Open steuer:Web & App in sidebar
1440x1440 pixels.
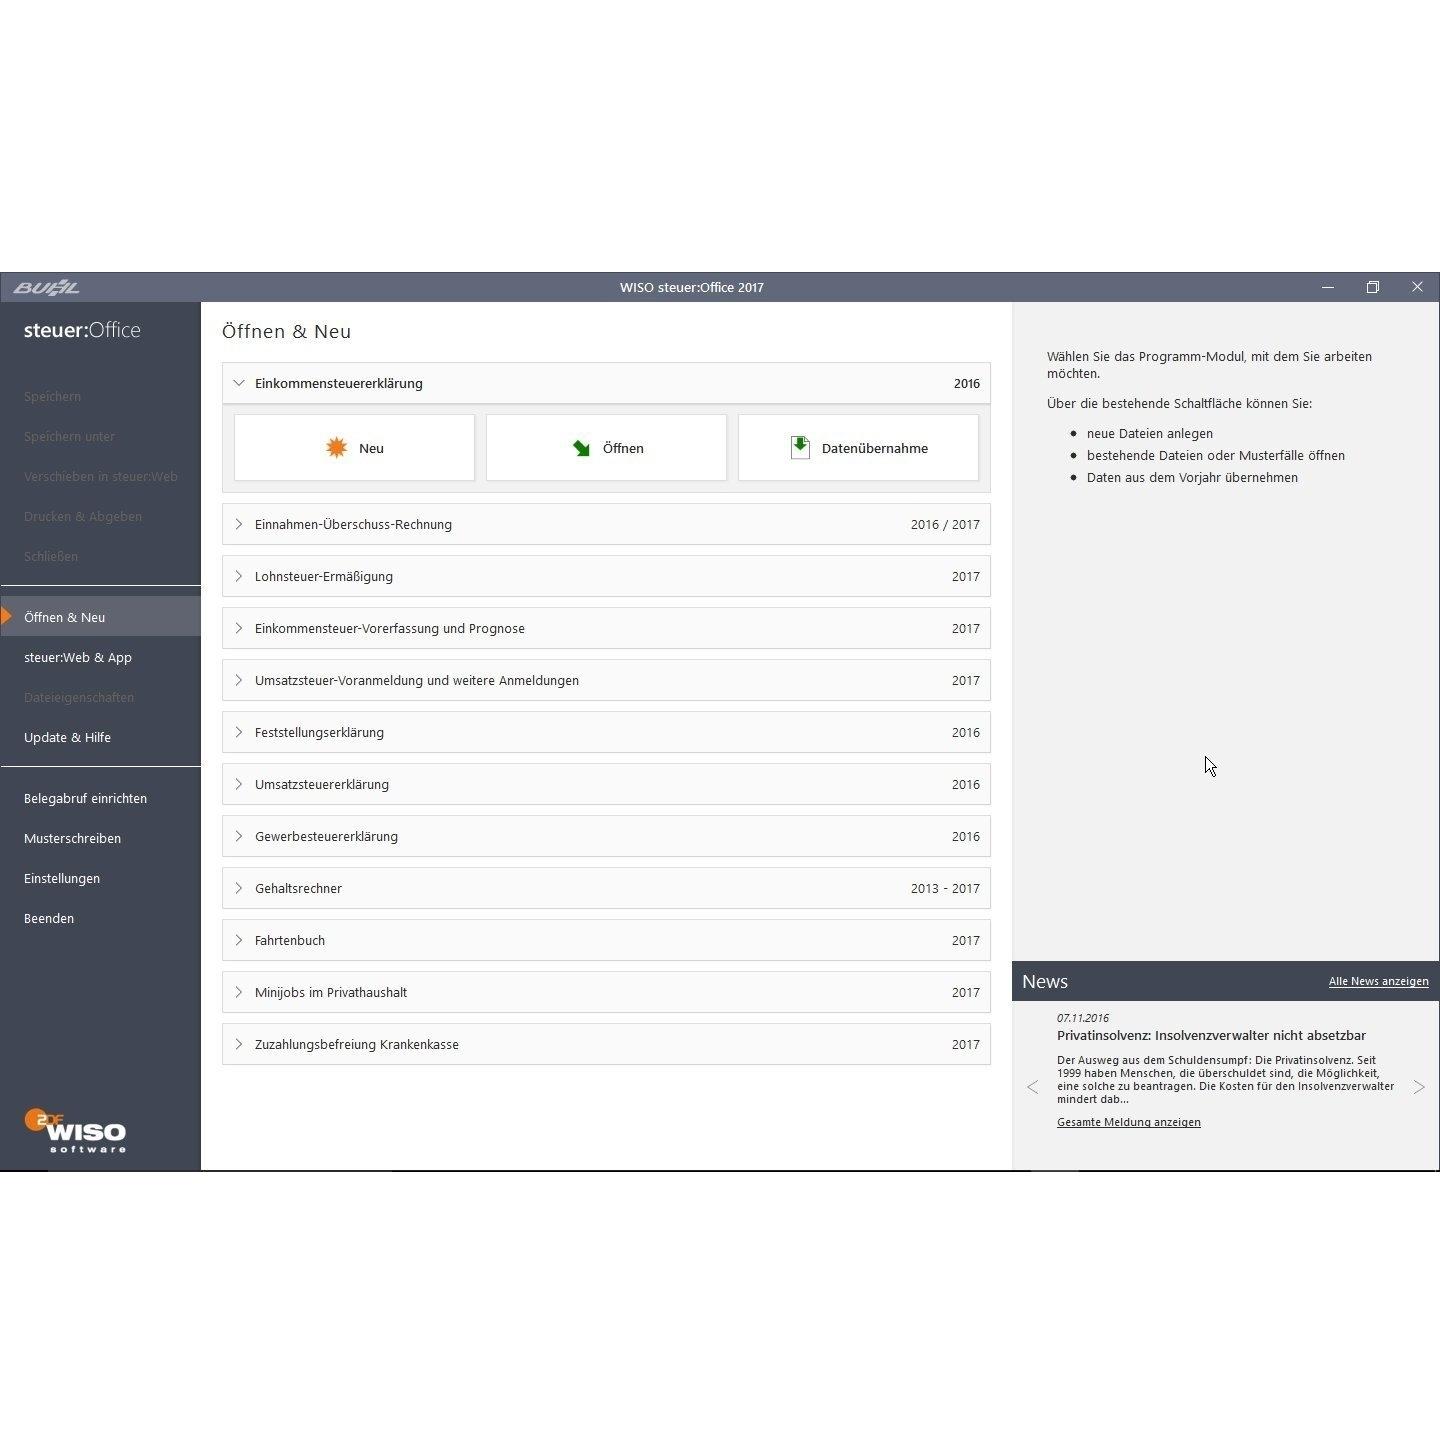(x=78, y=657)
